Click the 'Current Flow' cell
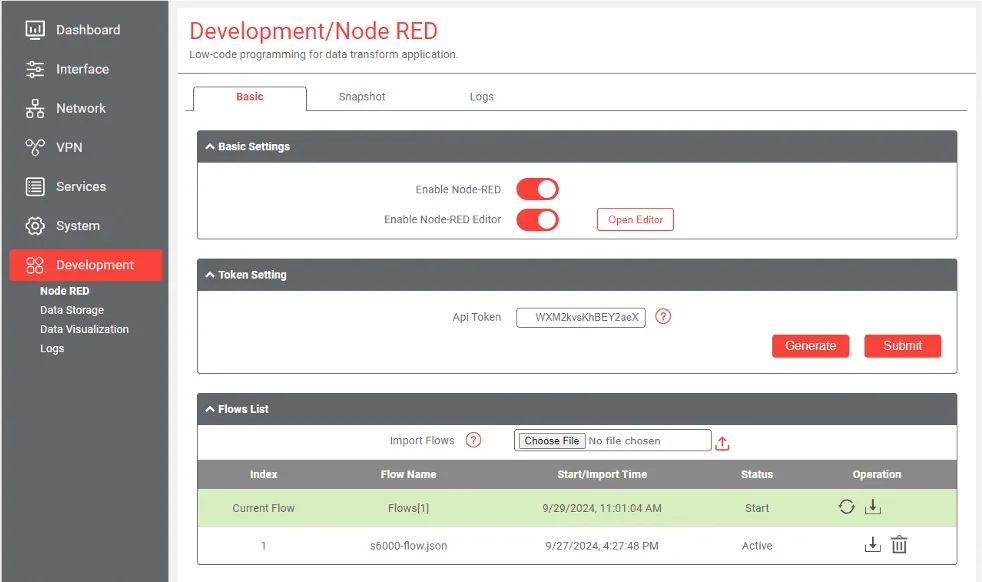Screen dimensions: 982x582 tap(264, 508)
